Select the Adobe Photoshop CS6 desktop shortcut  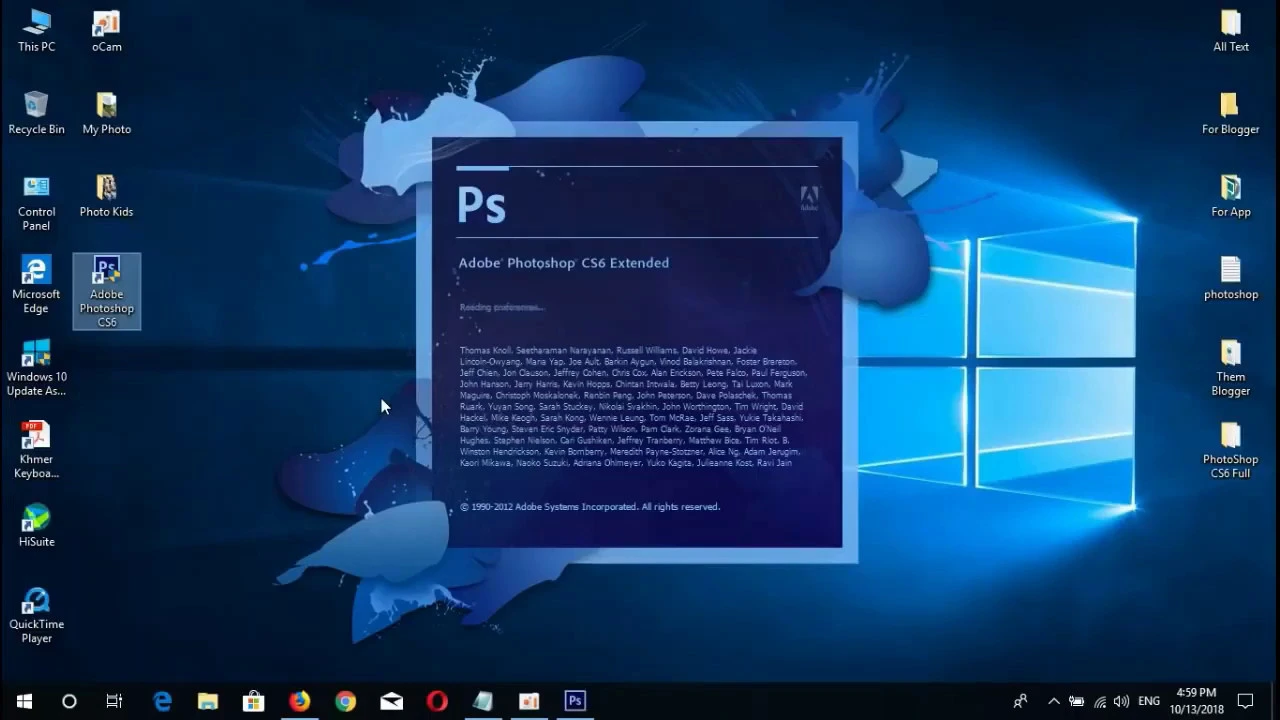tap(107, 291)
